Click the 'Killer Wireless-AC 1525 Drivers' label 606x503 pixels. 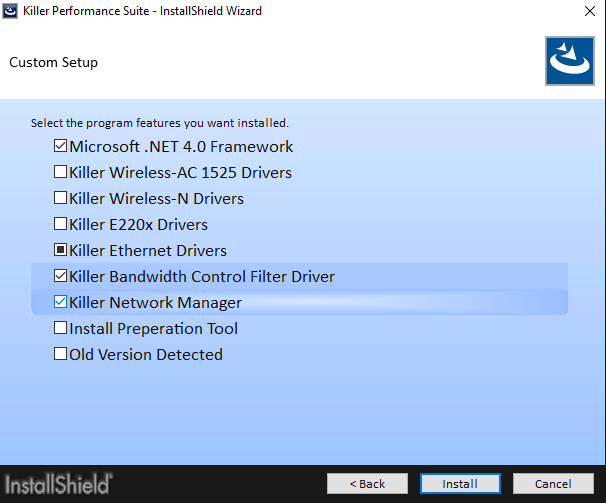tap(180, 172)
